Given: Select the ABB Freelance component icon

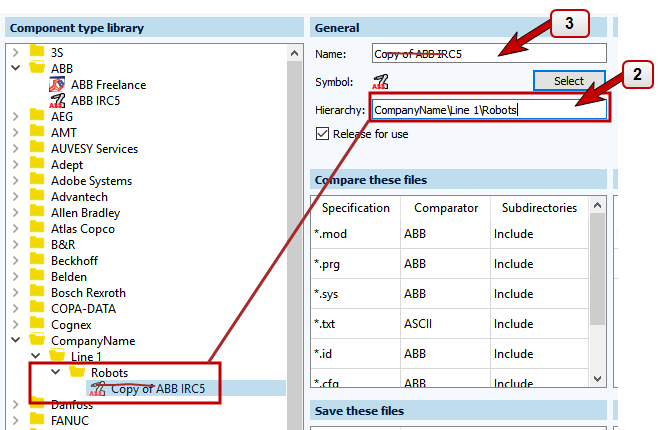Looking at the screenshot, I should [x=57, y=85].
